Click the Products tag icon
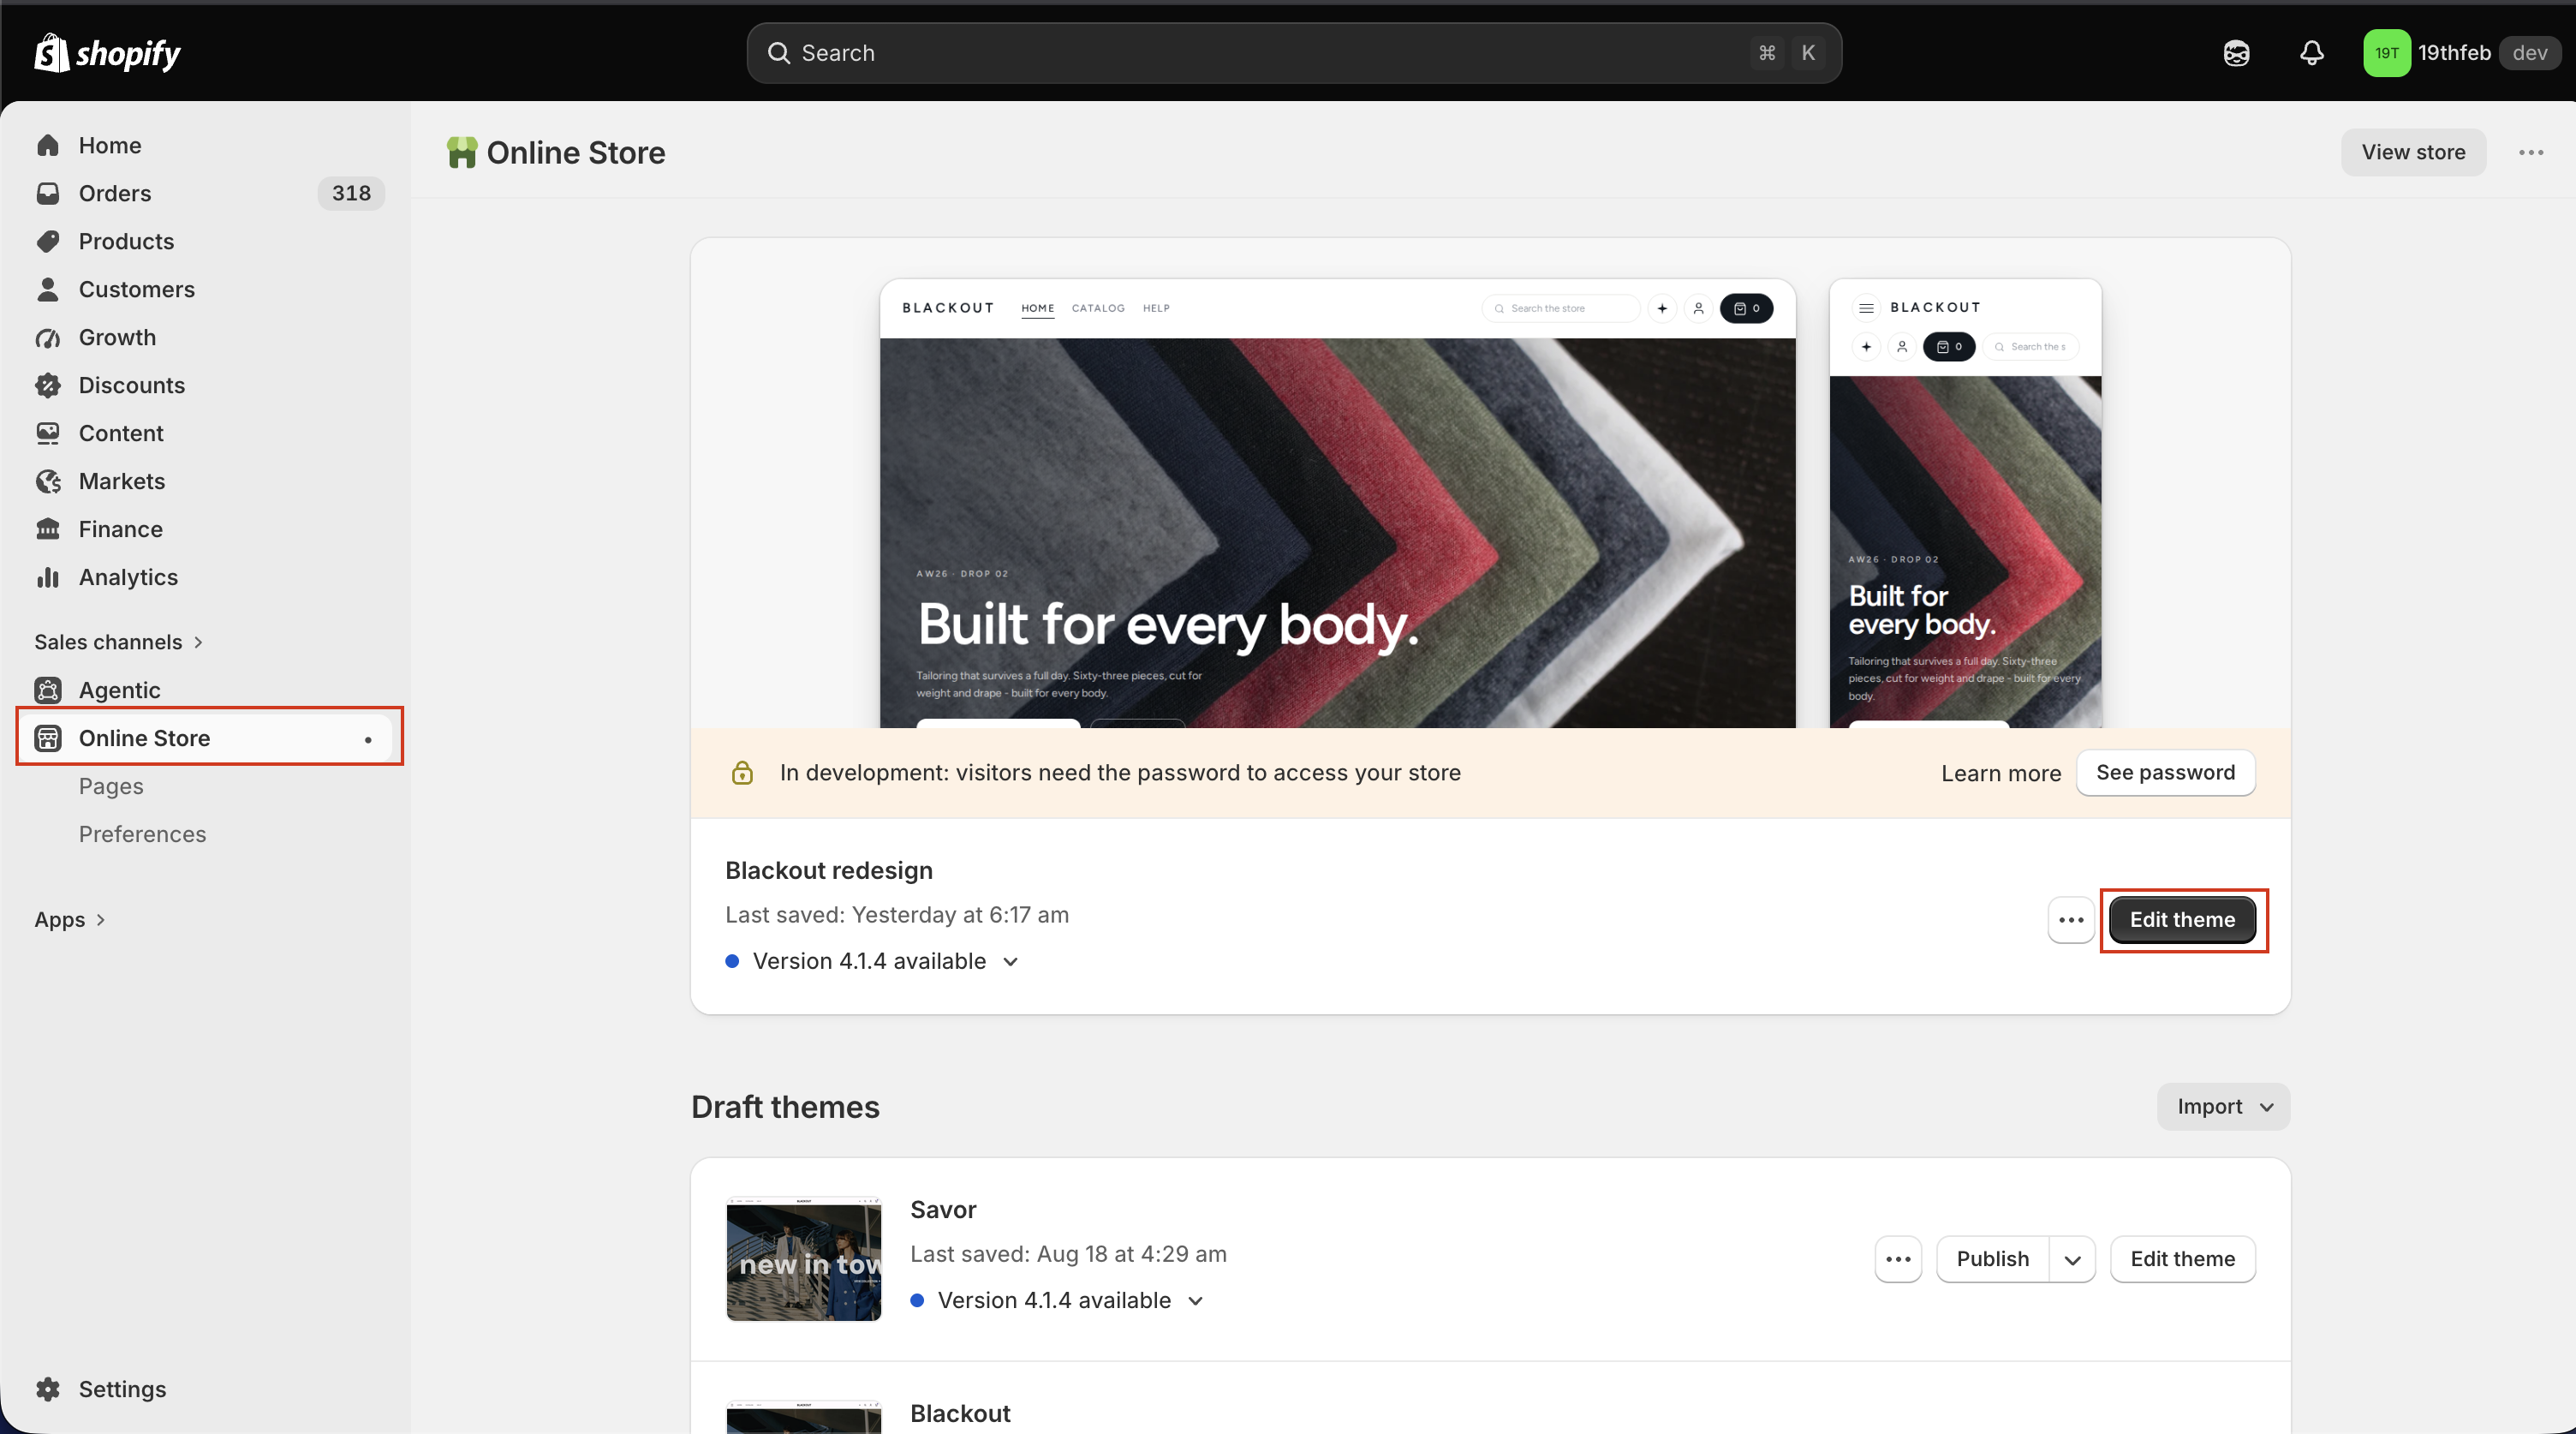 click(x=48, y=241)
